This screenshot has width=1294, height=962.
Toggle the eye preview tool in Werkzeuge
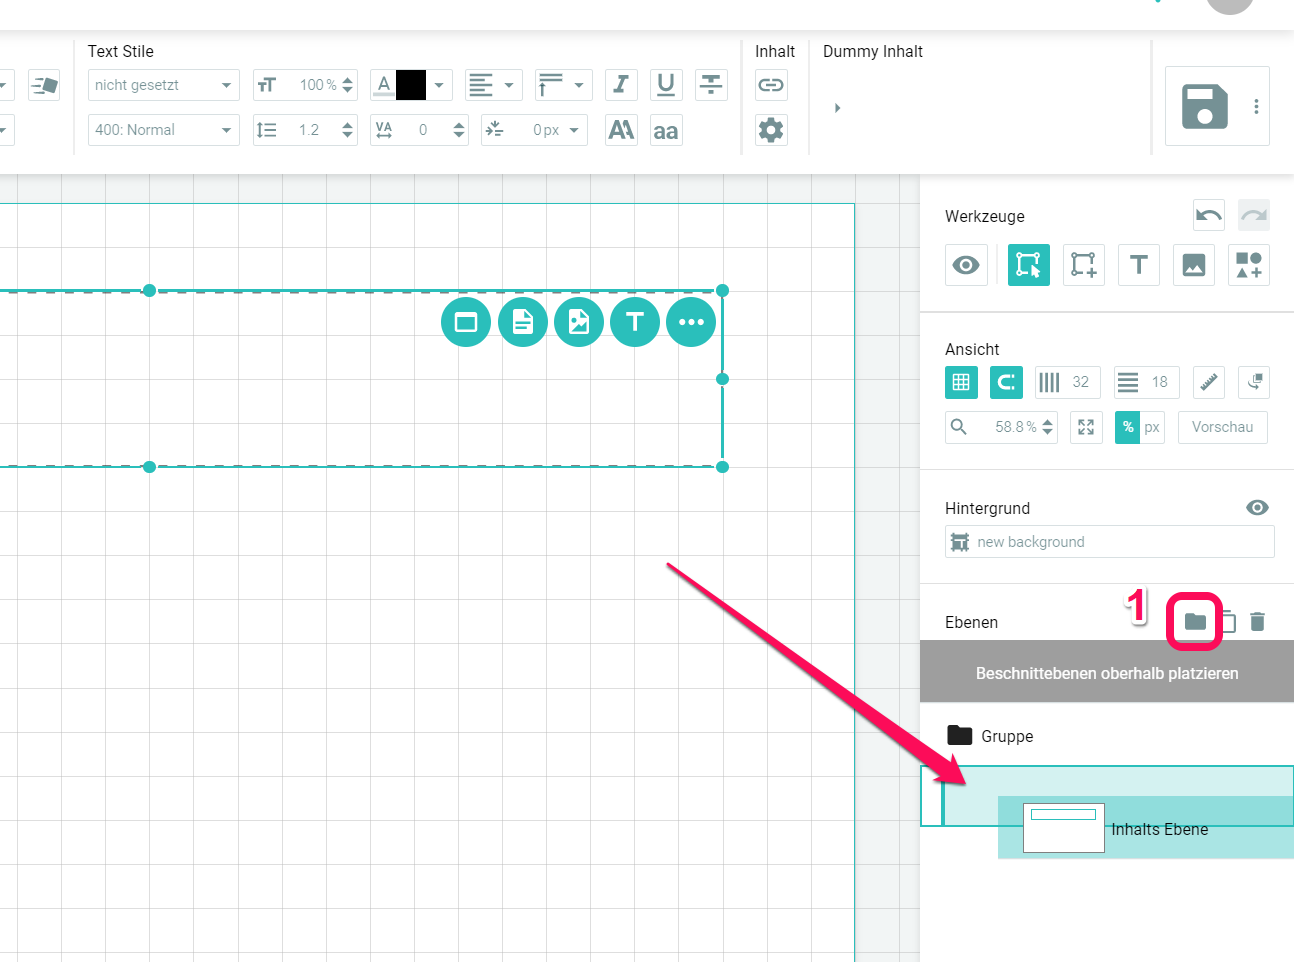966,265
